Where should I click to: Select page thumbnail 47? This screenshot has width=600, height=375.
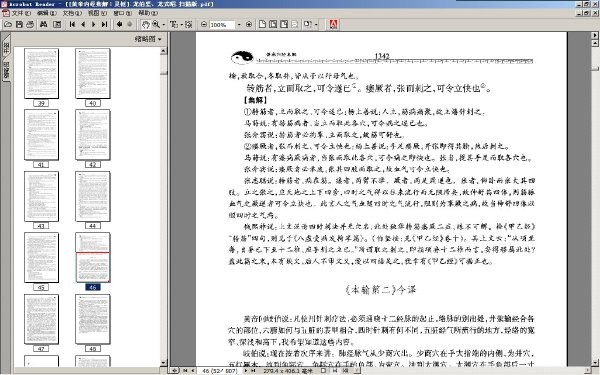41,319
